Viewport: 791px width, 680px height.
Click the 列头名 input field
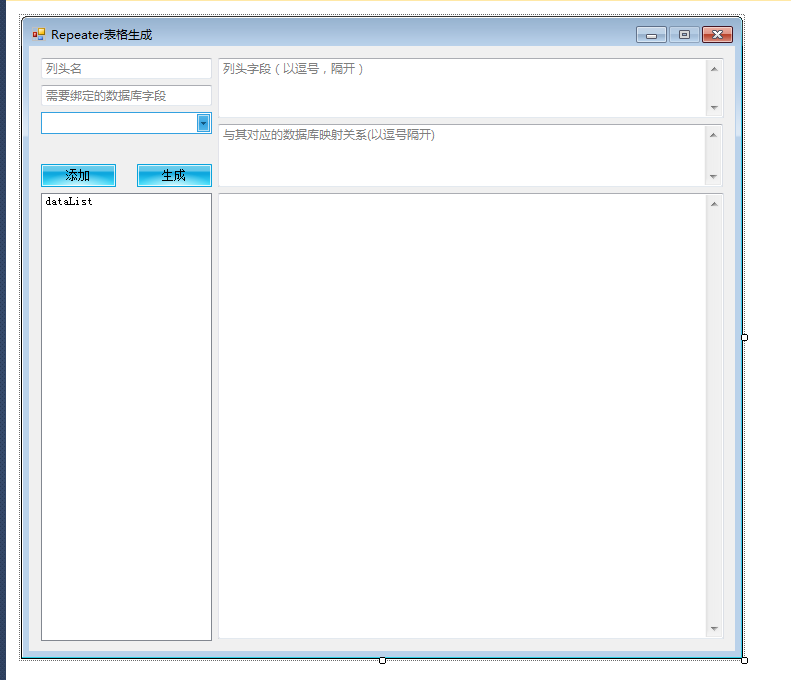pyautogui.click(x=126, y=69)
